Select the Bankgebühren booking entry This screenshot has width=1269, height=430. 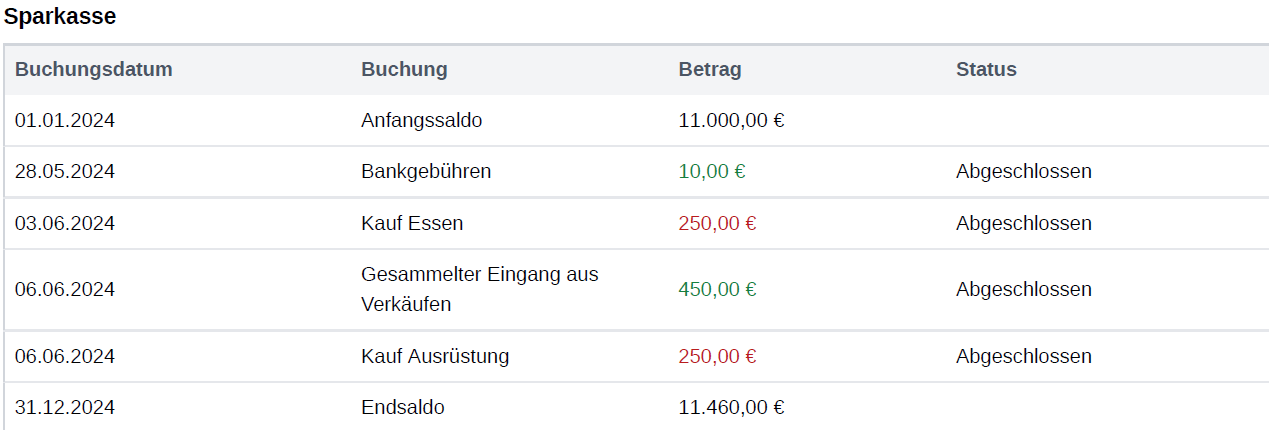(x=426, y=172)
